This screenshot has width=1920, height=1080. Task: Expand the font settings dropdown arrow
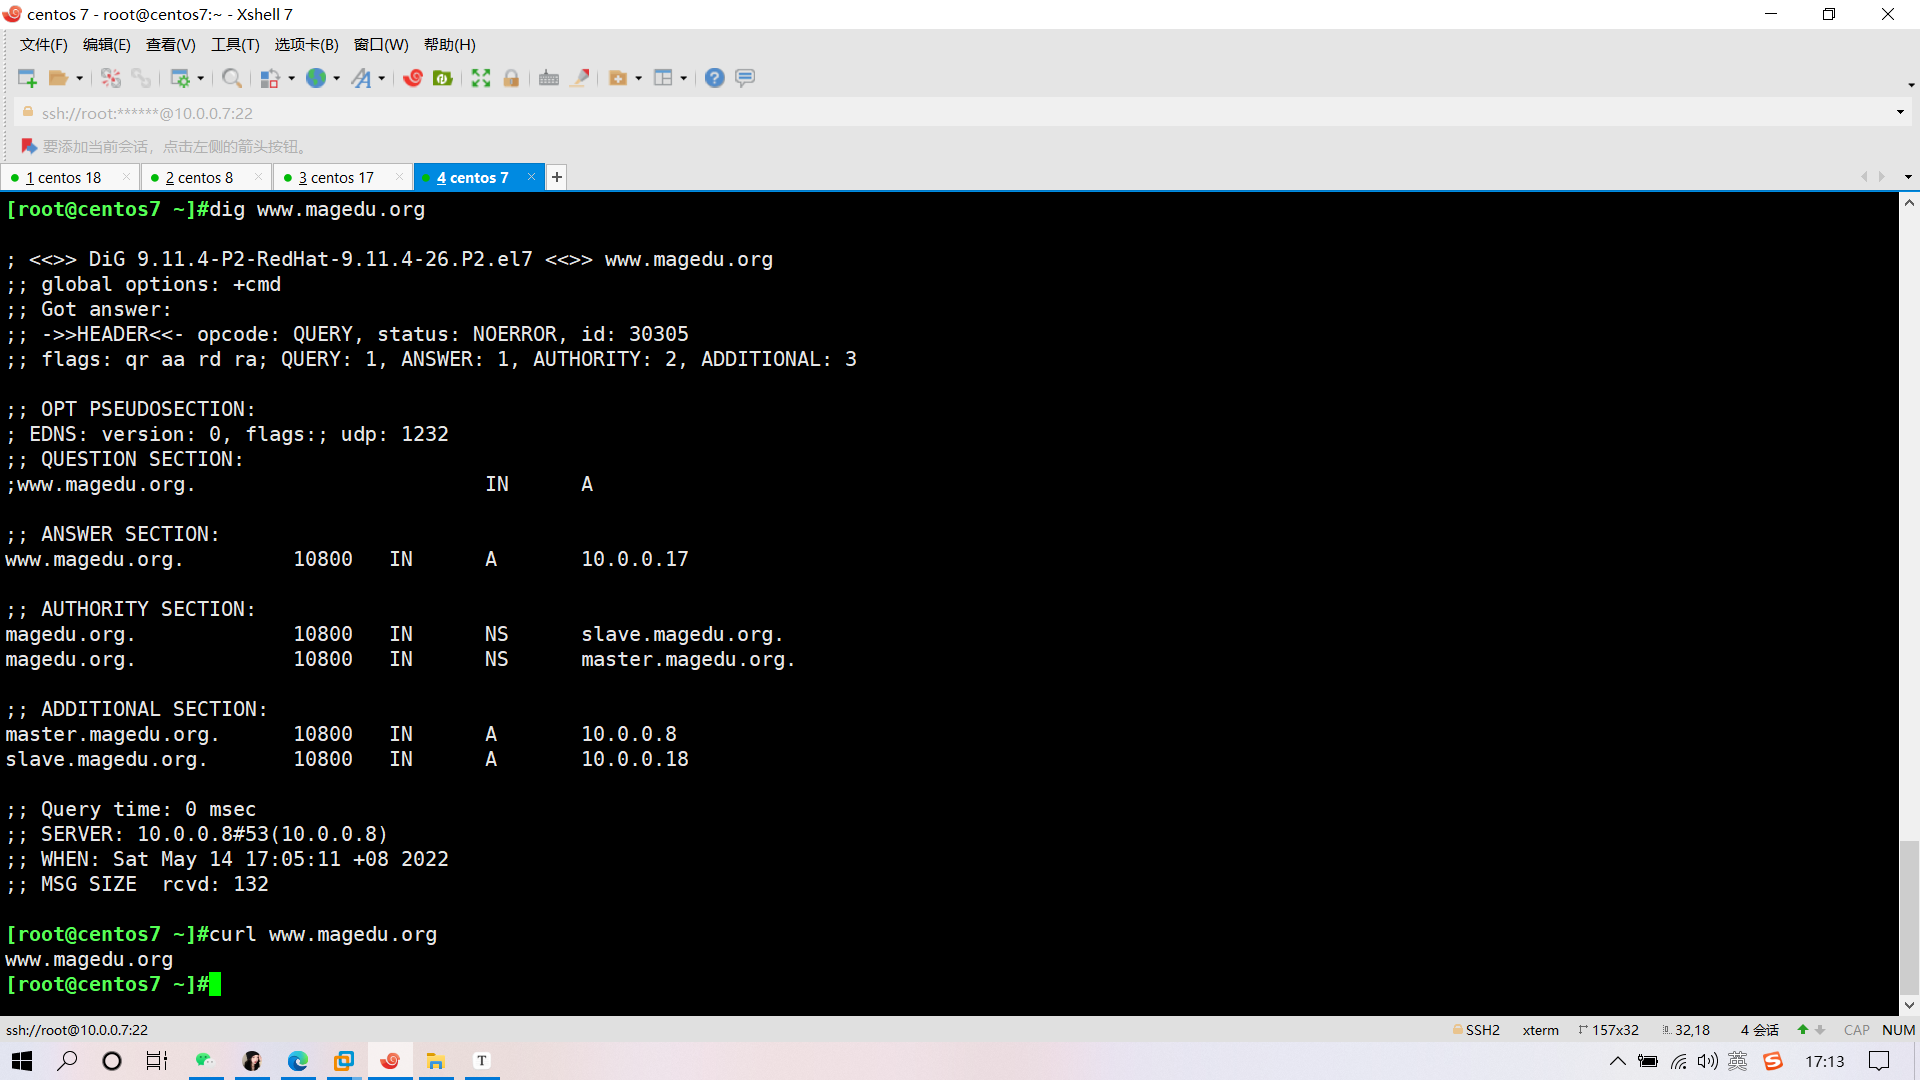[382, 78]
